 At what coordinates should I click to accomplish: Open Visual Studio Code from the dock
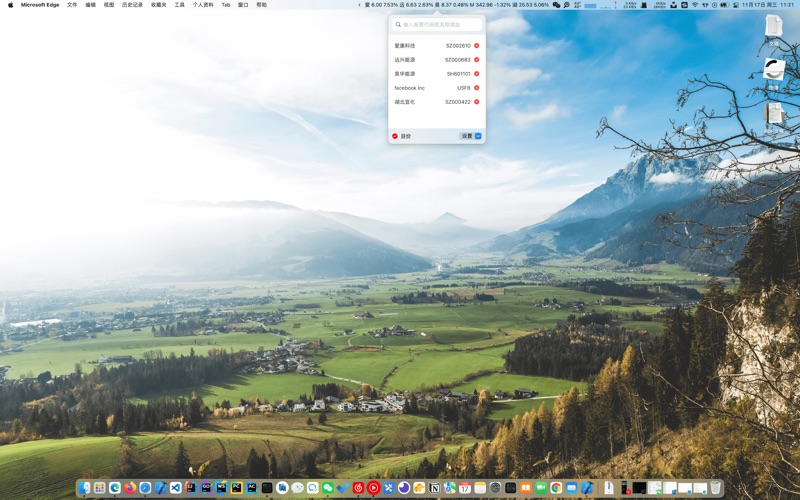(176, 488)
